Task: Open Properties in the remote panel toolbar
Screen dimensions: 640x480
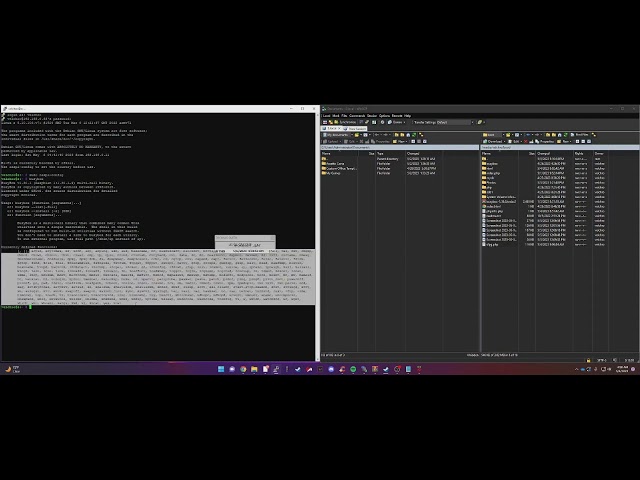Action: (544, 141)
